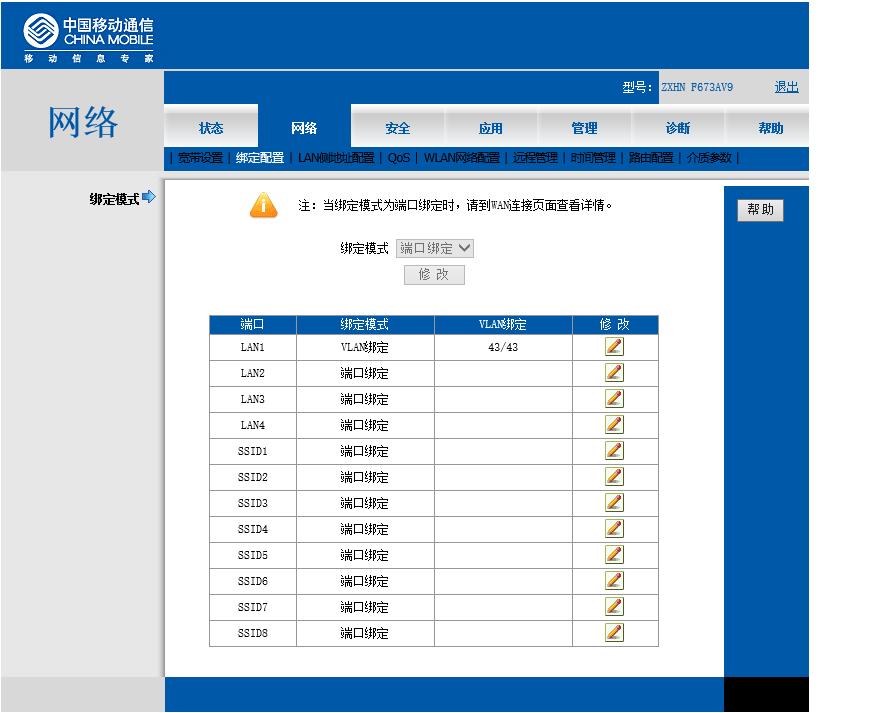Viewport: 874px width, 713px height.
Task: Switch to the 诊断 tab
Action: click(678, 128)
